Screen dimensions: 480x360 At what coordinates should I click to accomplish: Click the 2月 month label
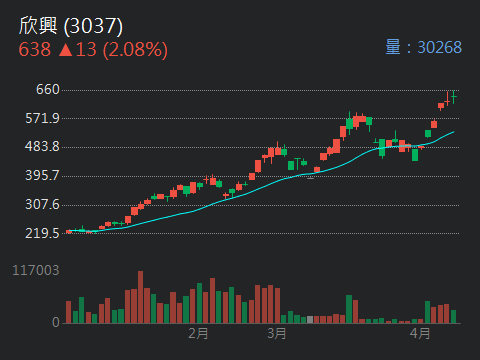click(x=198, y=333)
